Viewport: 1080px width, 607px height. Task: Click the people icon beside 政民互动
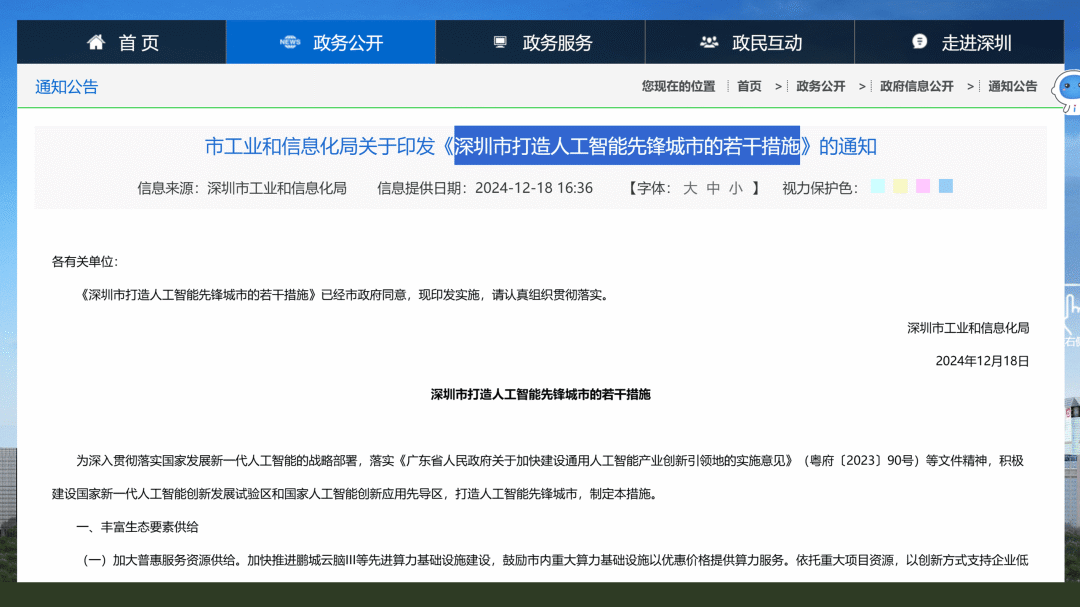click(709, 42)
